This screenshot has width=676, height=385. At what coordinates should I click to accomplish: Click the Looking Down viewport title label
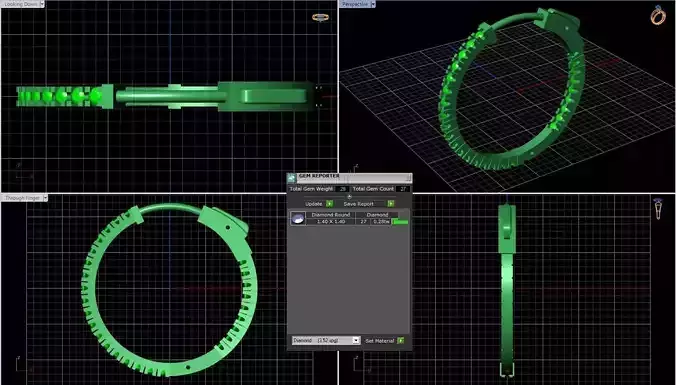(x=20, y=4)
